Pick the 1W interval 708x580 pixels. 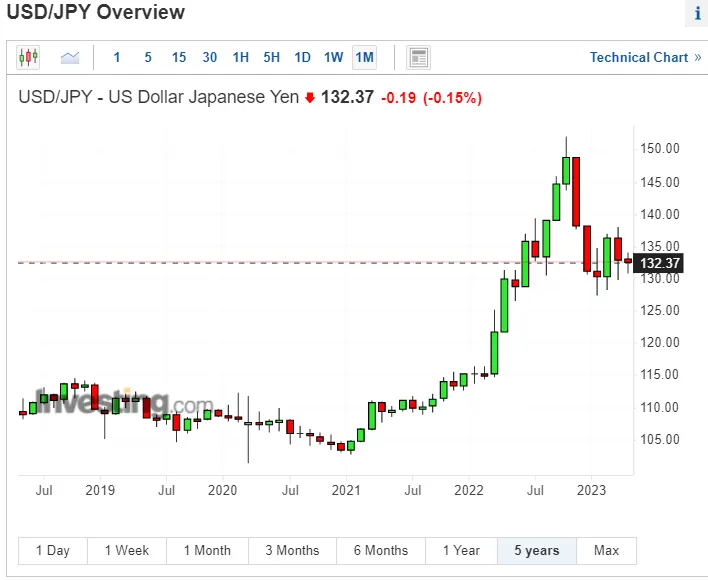(333, 57)
